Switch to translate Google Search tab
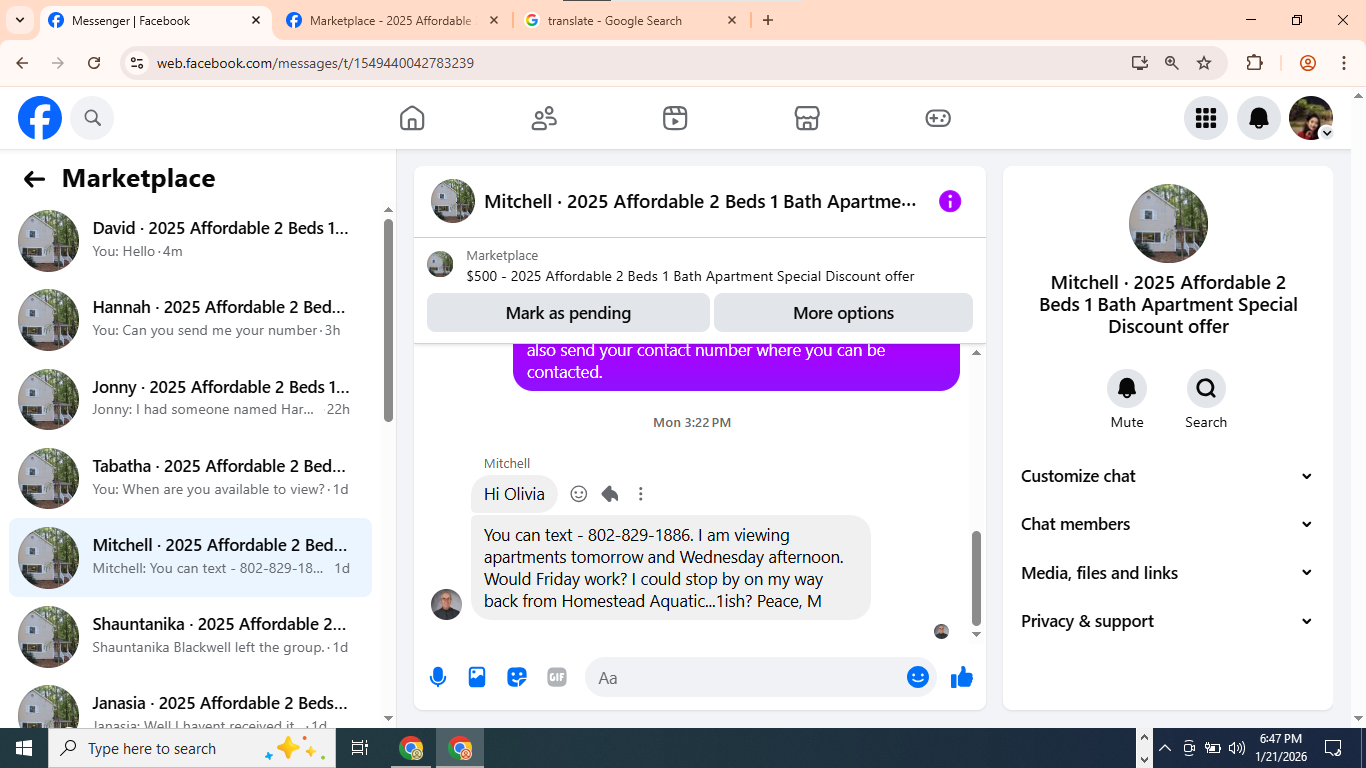This screenshot has height=768, width=1366. (630, 20)
